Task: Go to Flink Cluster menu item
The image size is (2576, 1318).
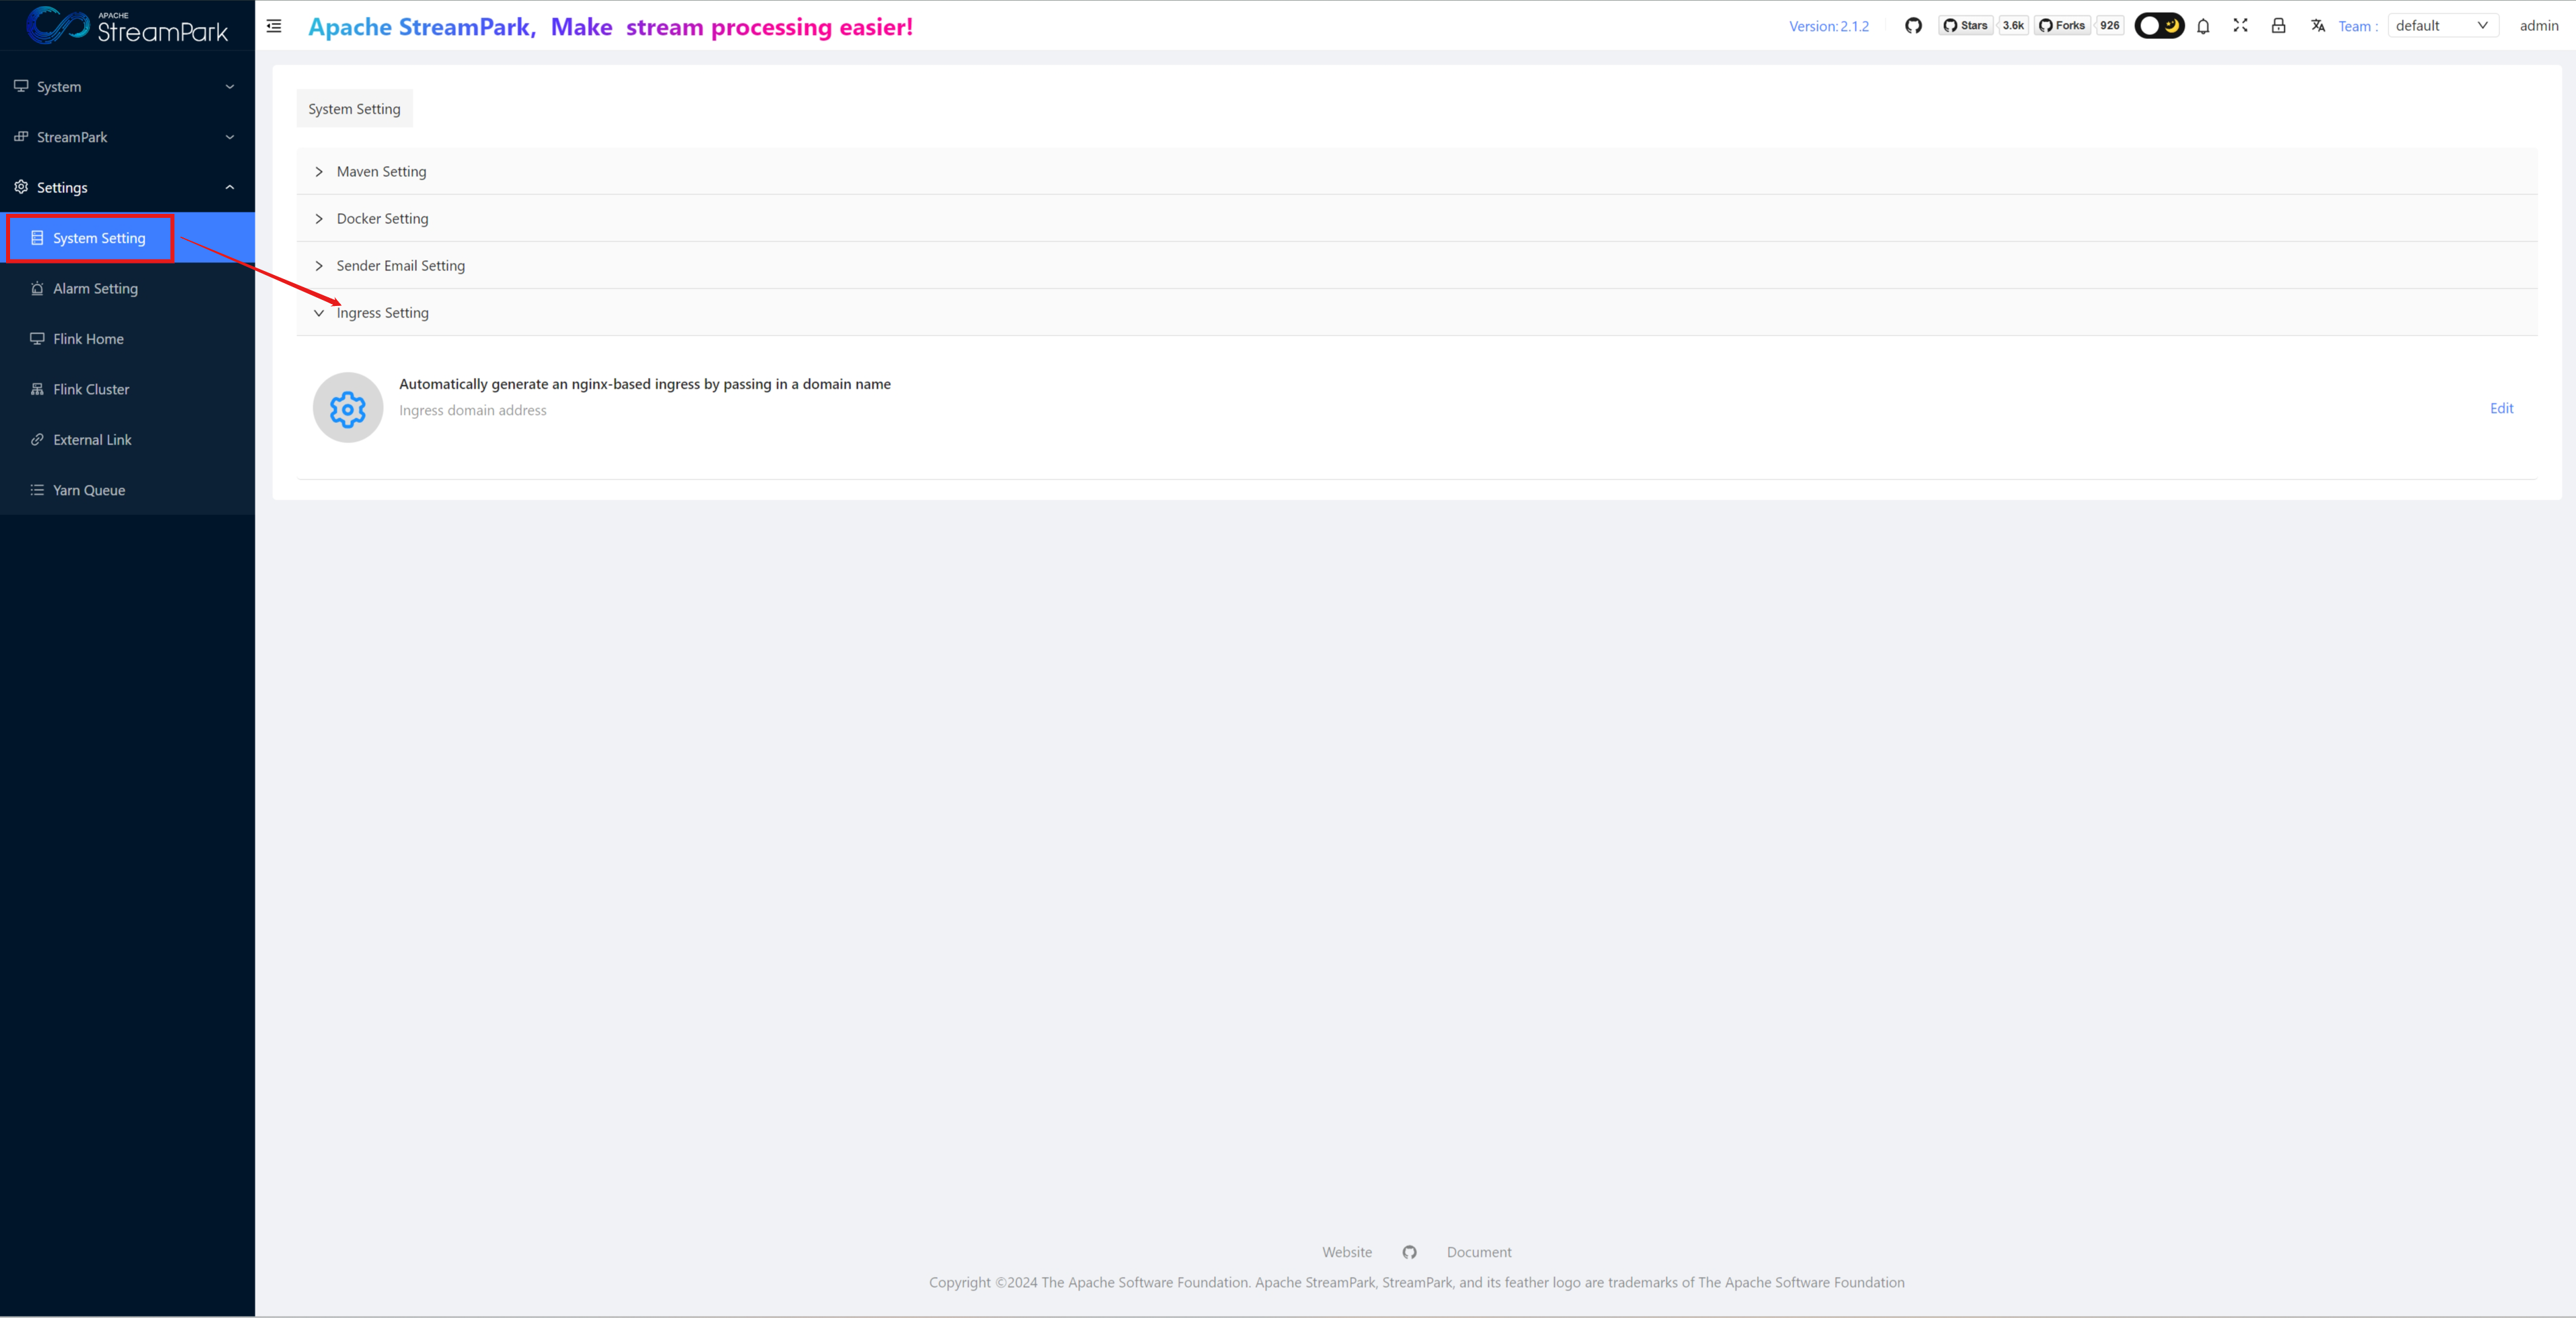Action: (x=91, y=389)
